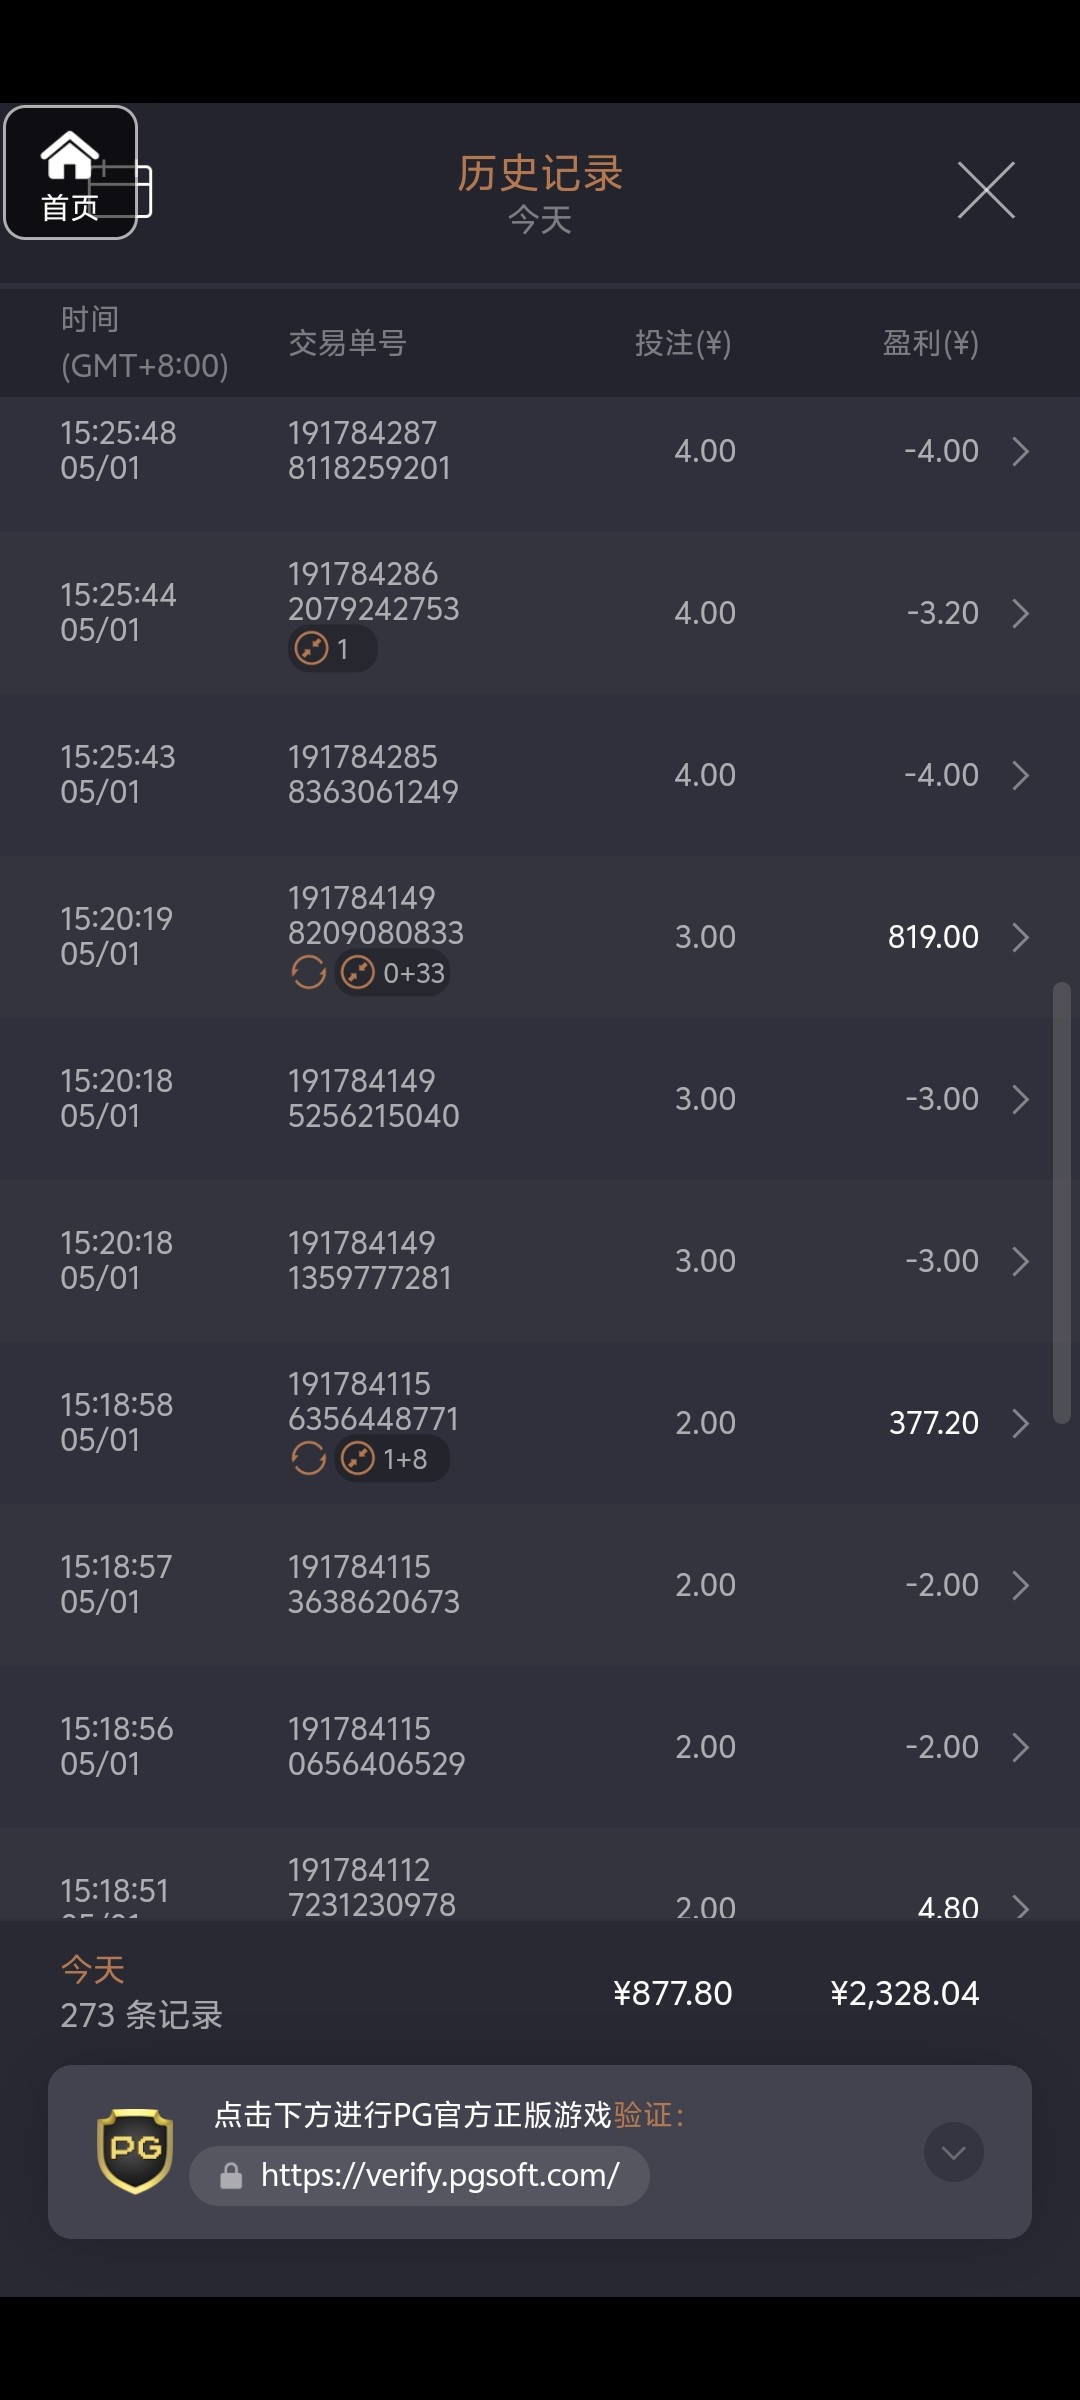The image size is (1080, 2400).
Task: Tap the home 首页 icon
Action: [x=70, y=172]
